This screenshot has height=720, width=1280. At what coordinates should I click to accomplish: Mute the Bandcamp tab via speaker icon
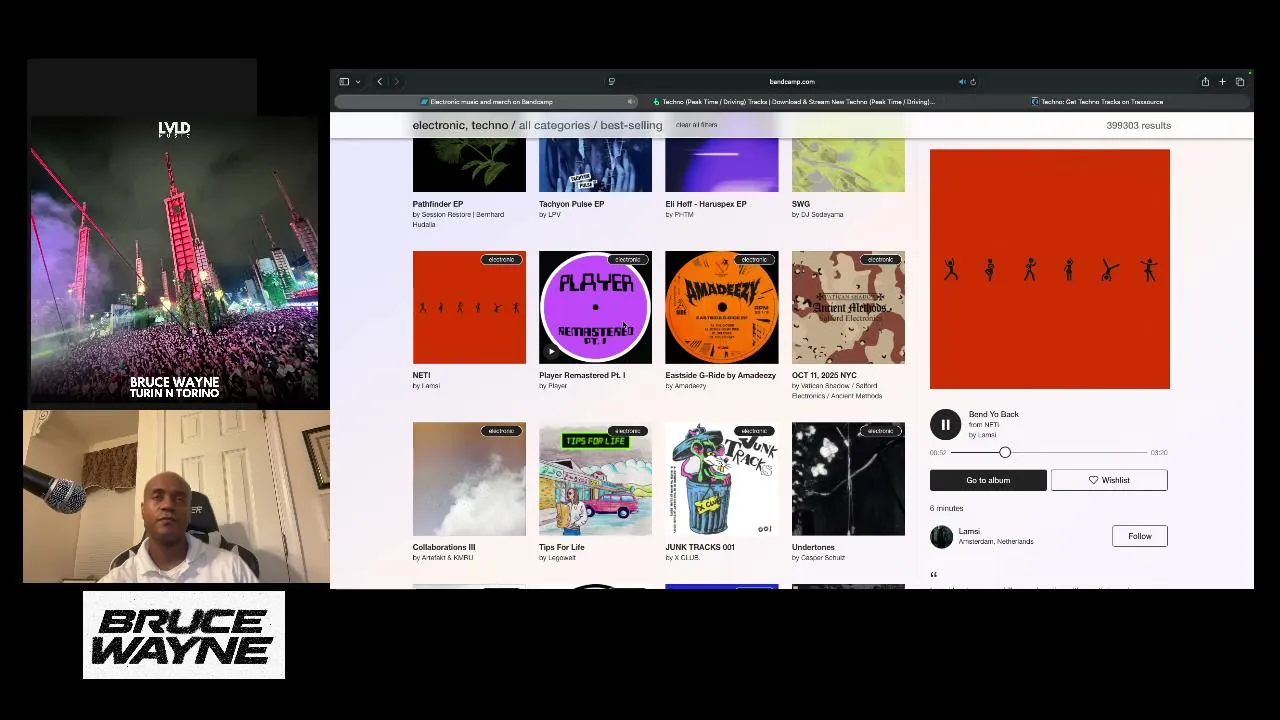pyautogui.click(x=631, y=102)
